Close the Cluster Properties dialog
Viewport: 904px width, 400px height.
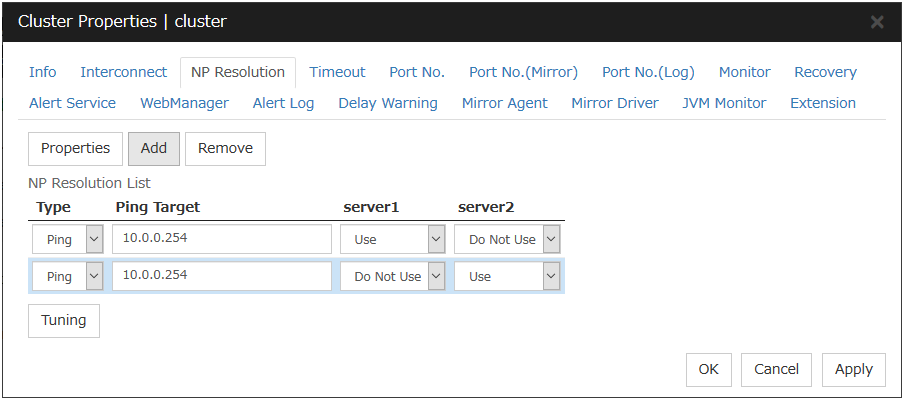click(877, 22)
